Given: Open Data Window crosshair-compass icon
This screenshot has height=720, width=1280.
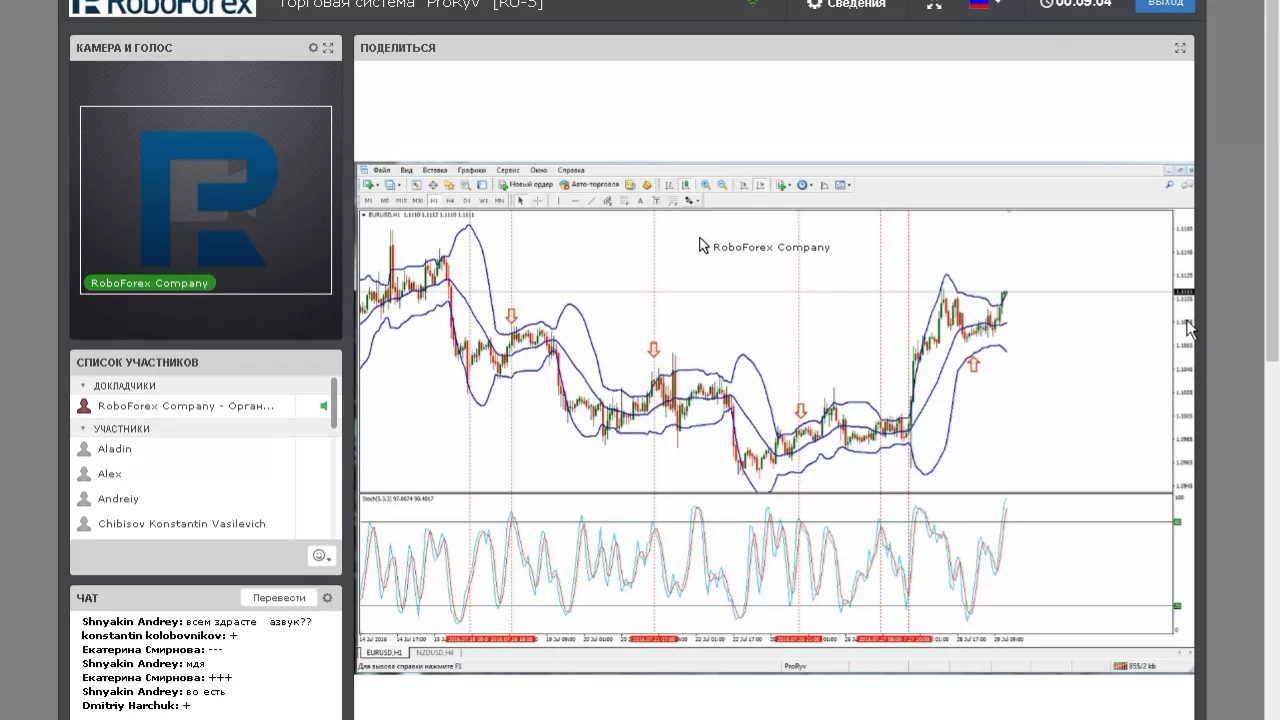Looking at the screenshot, I should click(x=433, y=185).
